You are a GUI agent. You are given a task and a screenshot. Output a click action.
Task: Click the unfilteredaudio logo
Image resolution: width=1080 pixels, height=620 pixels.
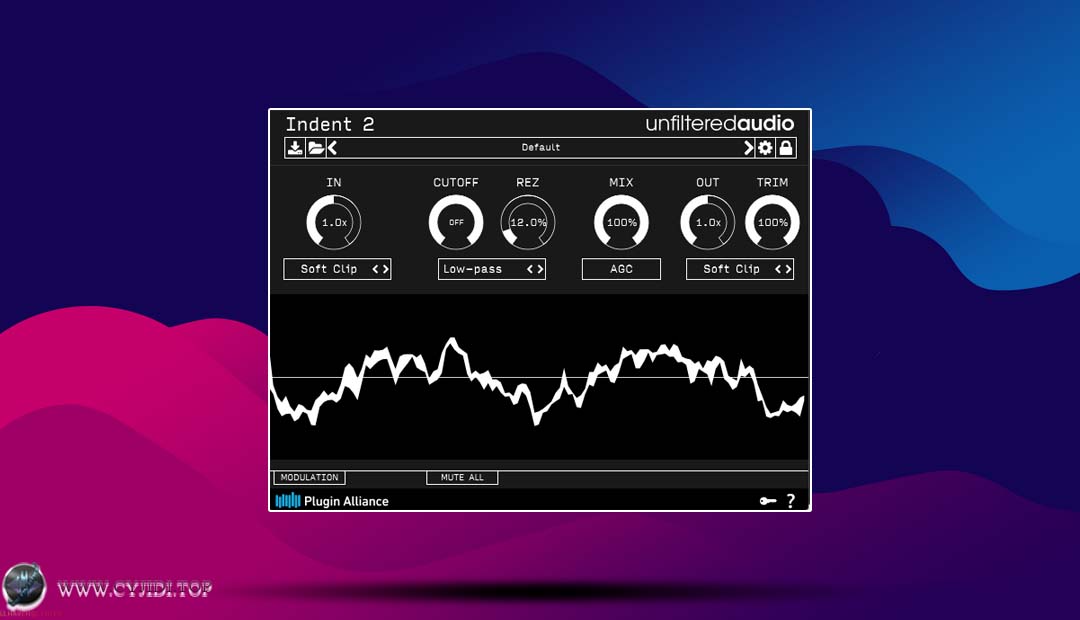pos(720,123)
